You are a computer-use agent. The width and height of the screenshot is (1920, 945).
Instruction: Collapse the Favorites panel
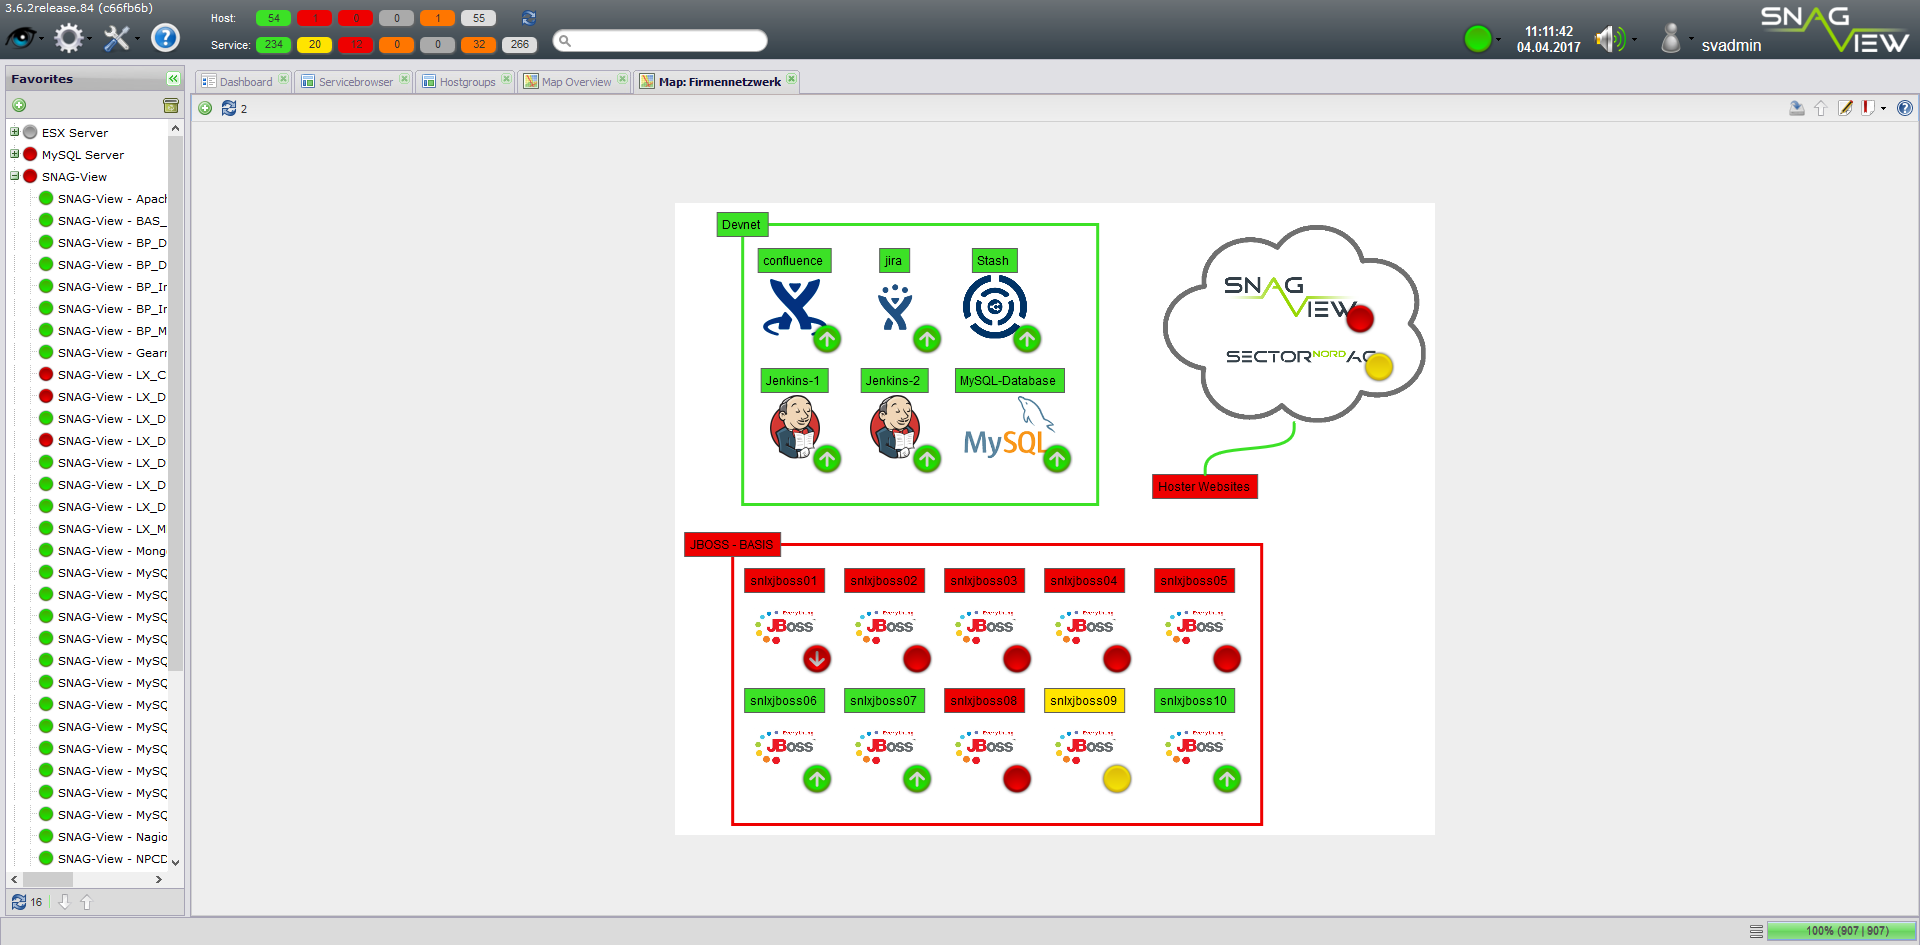pos(173,78)
